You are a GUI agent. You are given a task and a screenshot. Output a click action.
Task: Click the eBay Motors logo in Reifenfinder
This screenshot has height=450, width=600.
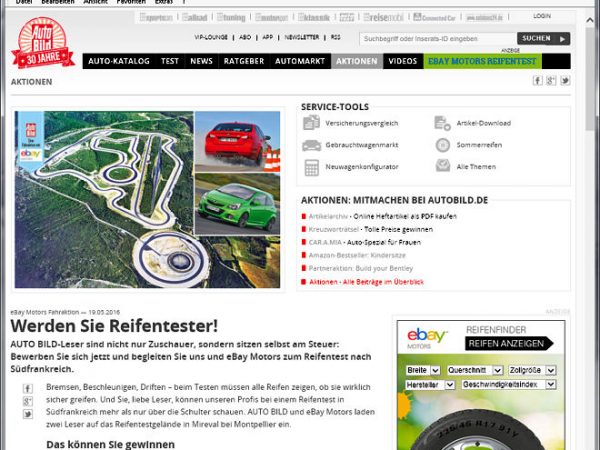tap(426, 338)
